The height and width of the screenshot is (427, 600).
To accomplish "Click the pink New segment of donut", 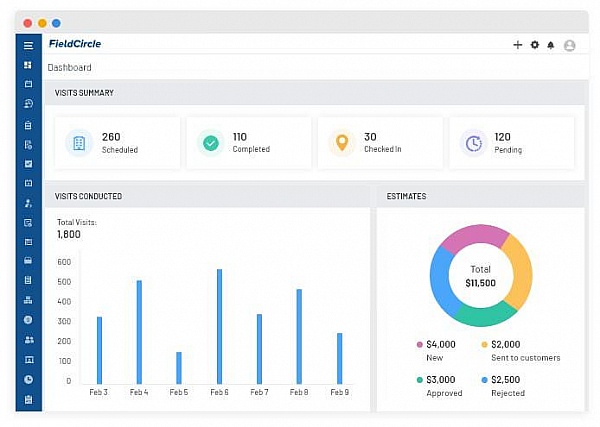I will [x=474, y=238].
